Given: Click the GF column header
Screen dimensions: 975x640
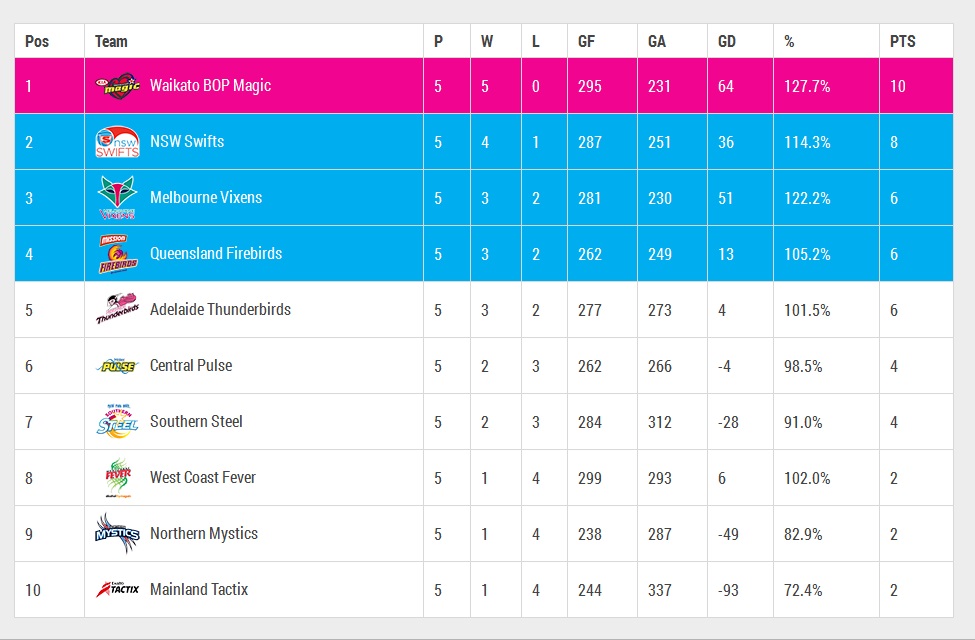Looking at the screenshot, I should point(587,42).
